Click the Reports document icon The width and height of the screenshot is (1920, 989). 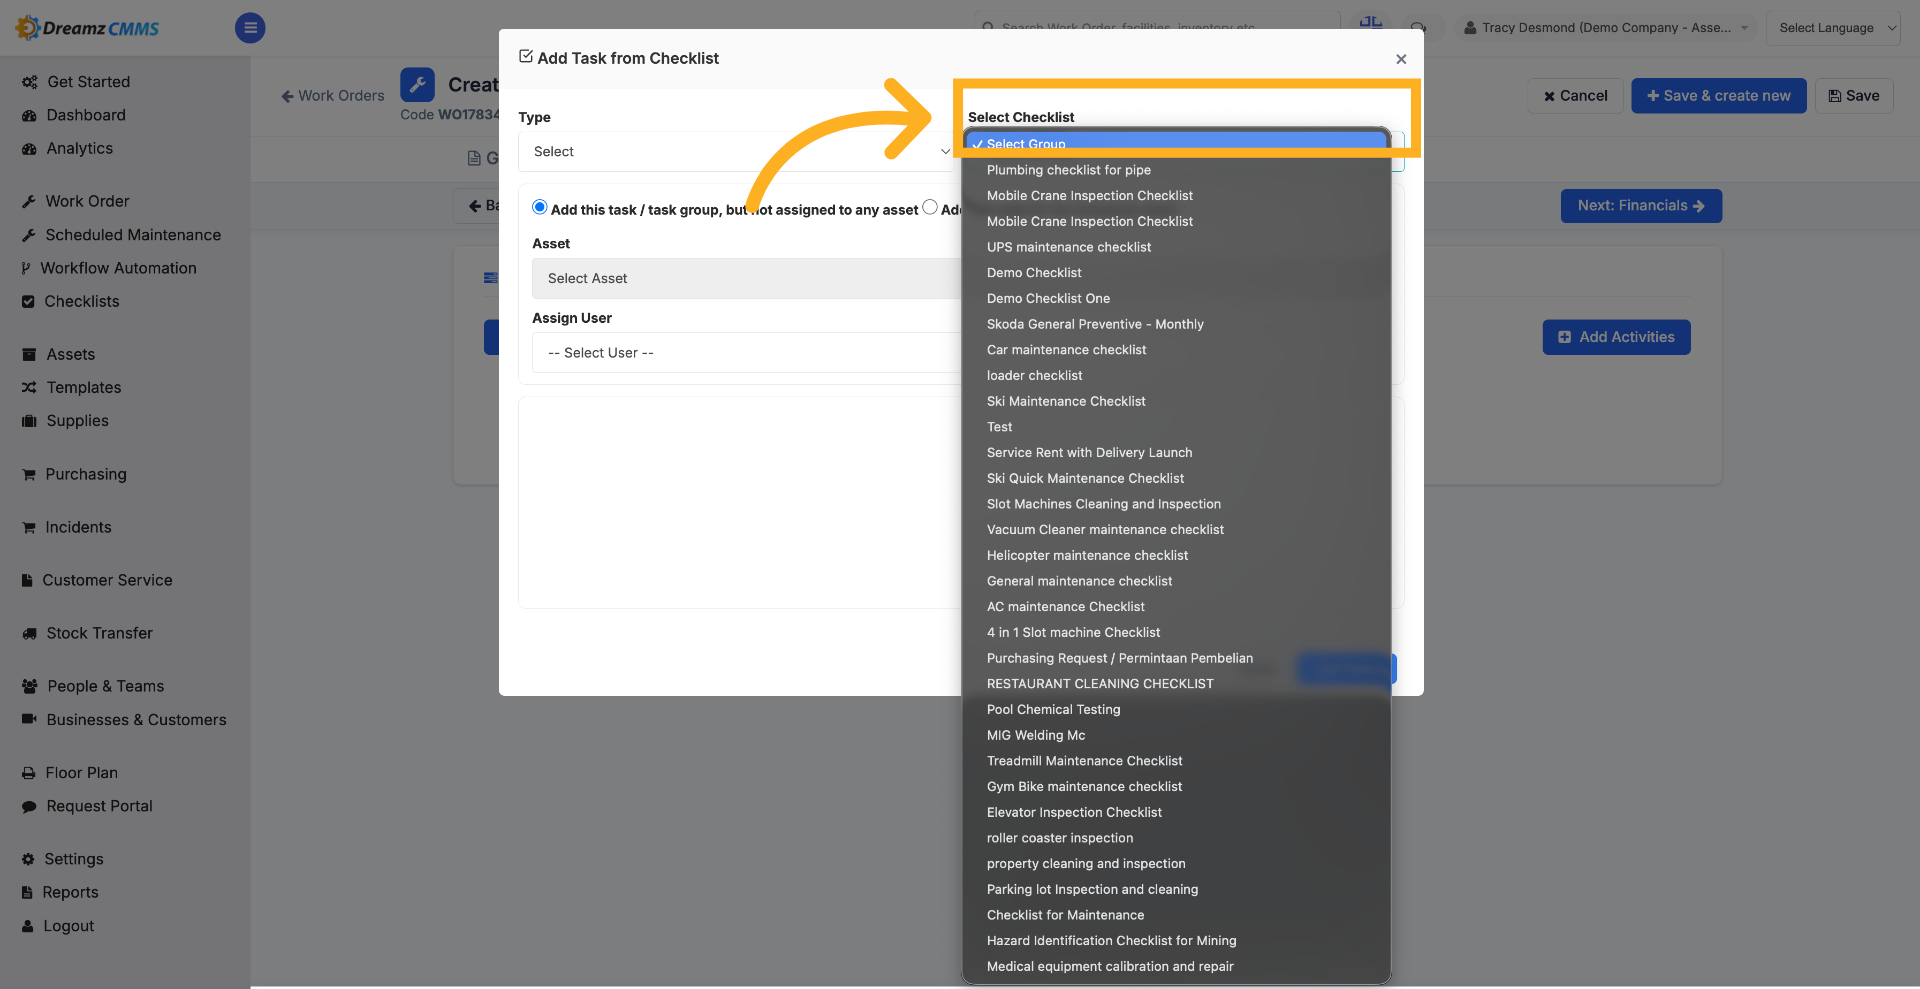[x=27, y=892]
